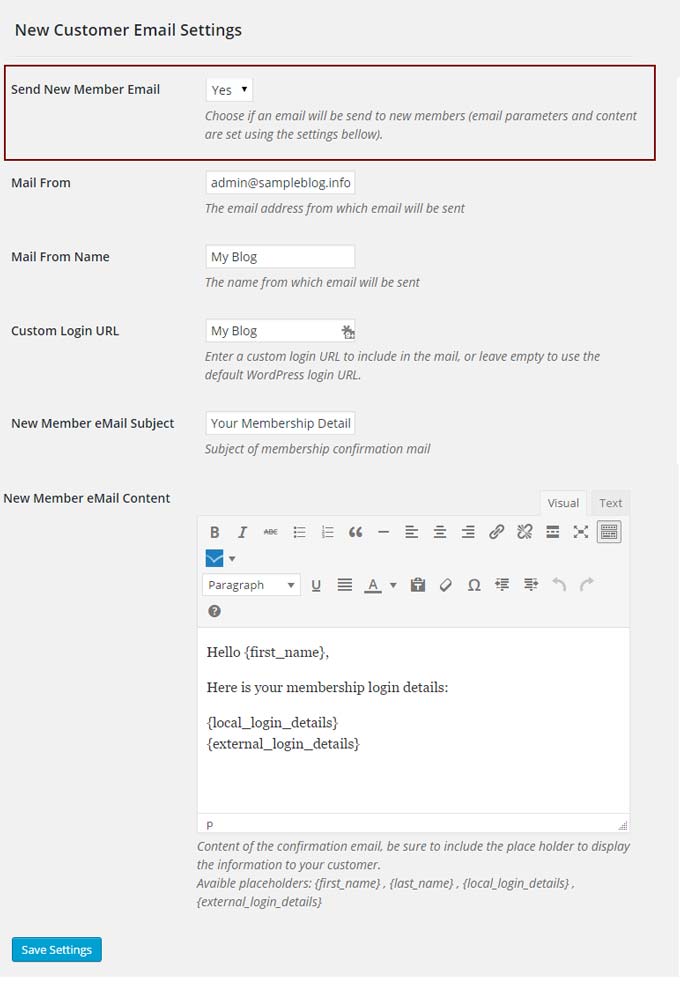Undo last editor action
The width and height of the screenshot is (680, 986).
click(559, 585)
